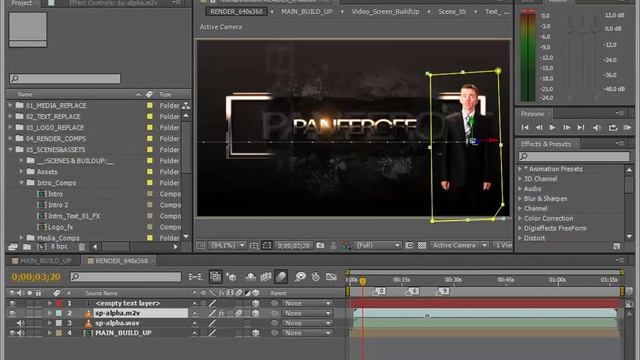The height and width of the screenshot is (360, 640).
Task: Click 8 bpc color depth button
Action: (59, 247)
